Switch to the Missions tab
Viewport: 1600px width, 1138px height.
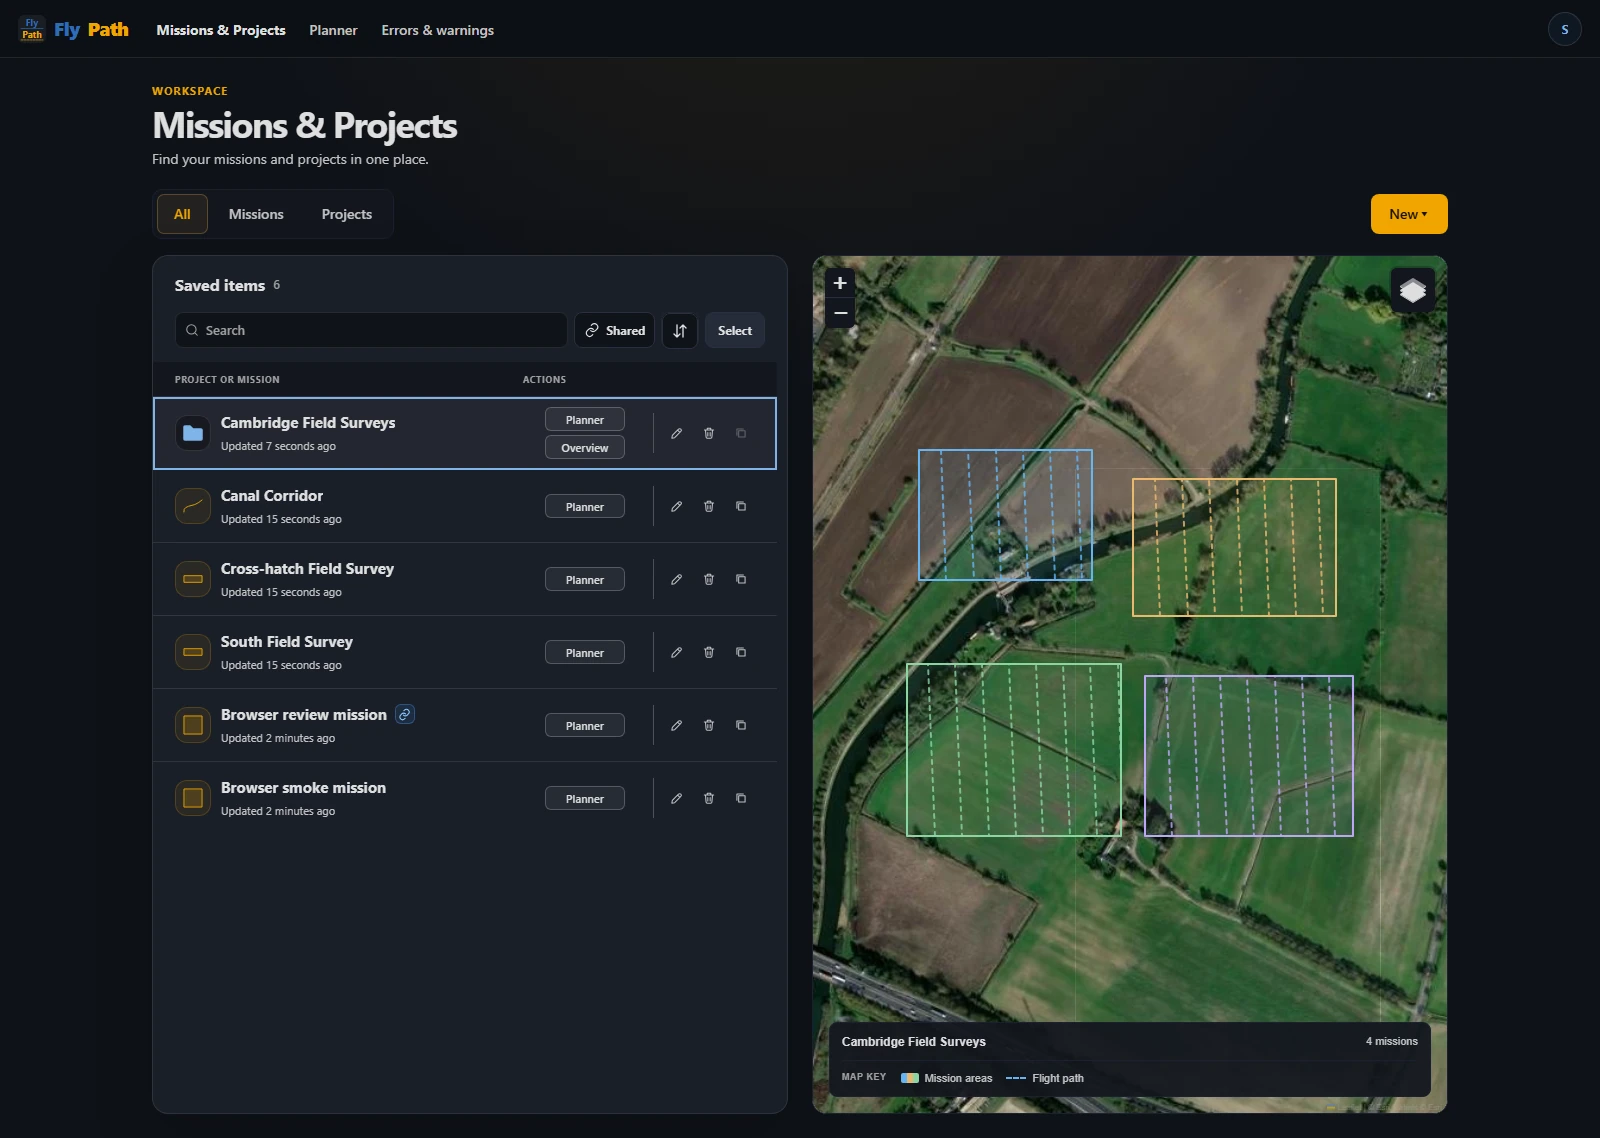(x=256, y=214)
